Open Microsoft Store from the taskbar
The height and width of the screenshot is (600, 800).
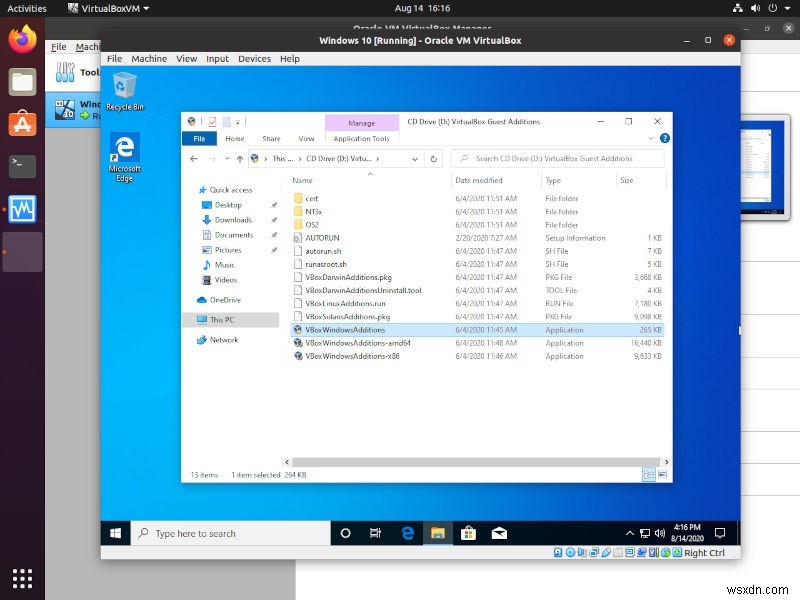click(x=468, y=533)
